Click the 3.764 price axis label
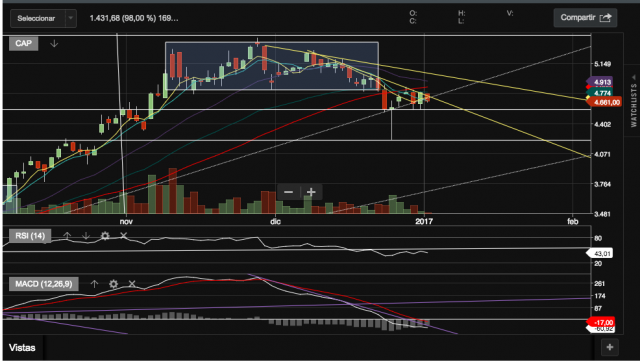 point(603,184)
